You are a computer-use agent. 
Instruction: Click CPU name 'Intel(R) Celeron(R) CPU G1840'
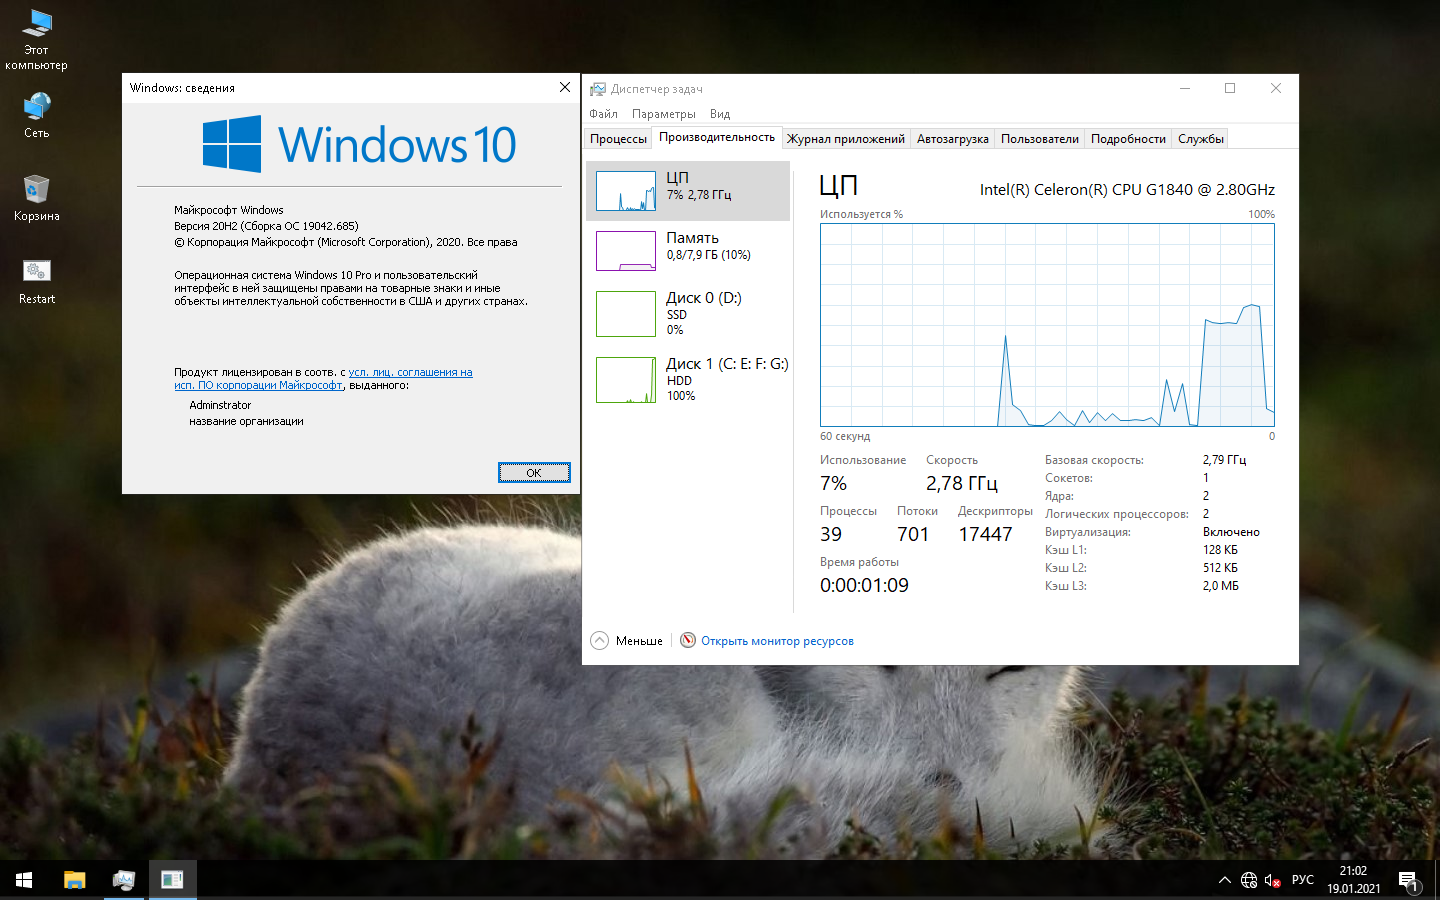point(1127,190)
